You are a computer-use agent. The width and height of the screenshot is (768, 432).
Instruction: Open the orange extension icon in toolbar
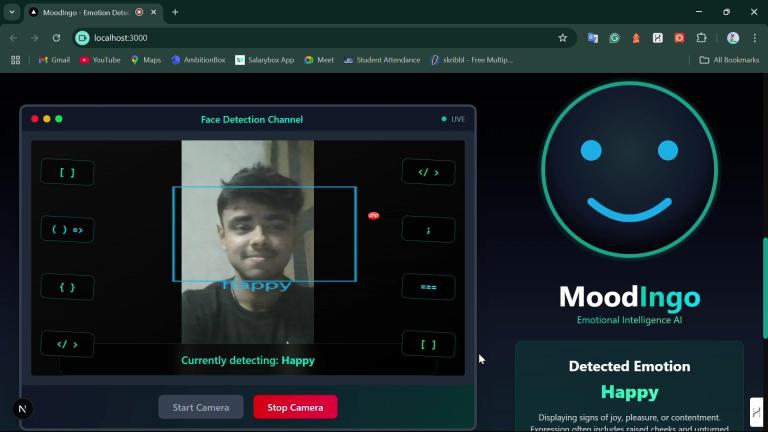point(636,38)
